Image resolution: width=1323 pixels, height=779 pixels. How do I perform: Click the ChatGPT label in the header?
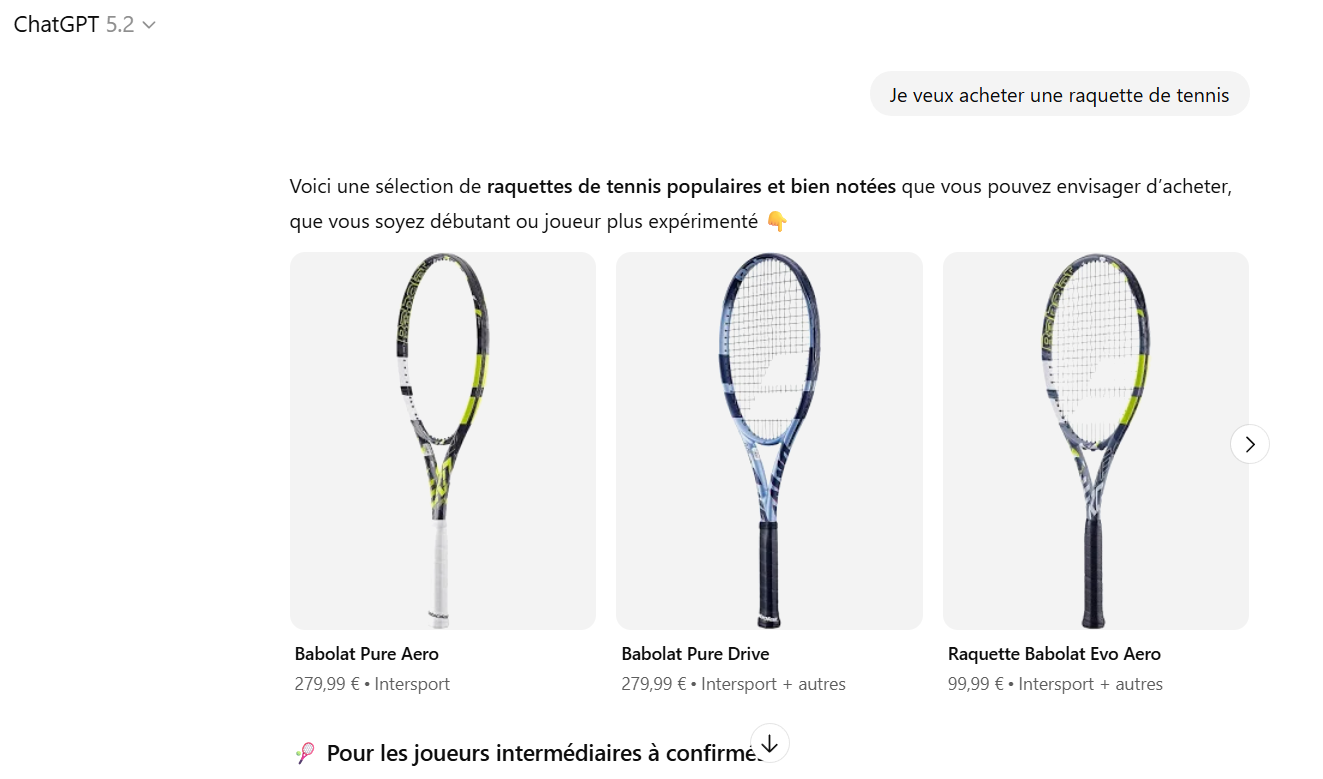coord(56,25)
